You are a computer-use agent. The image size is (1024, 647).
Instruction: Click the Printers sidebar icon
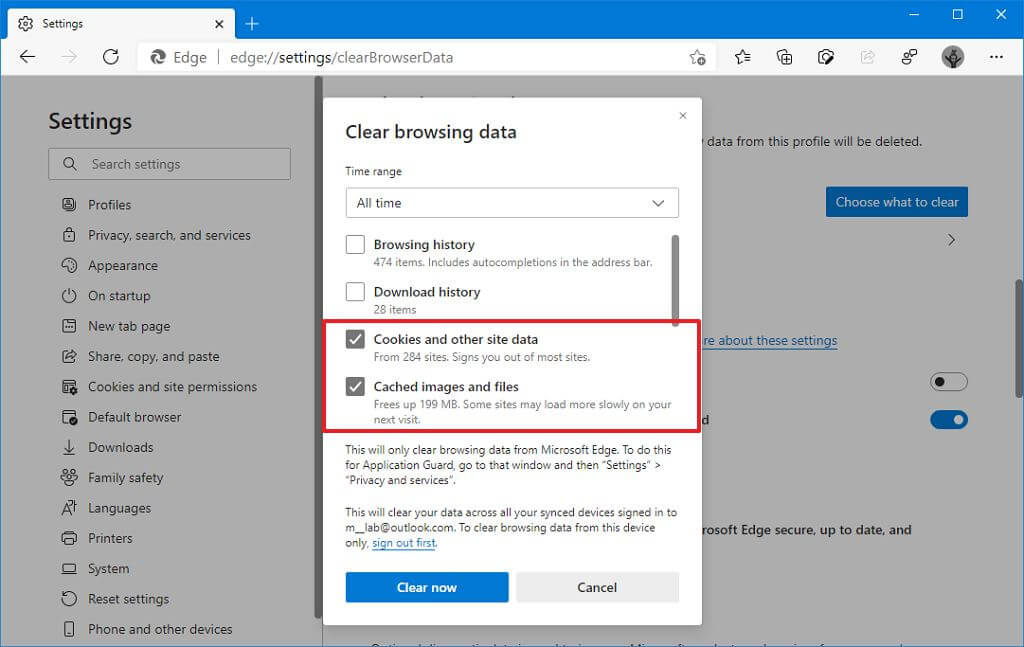click(69, 538)
